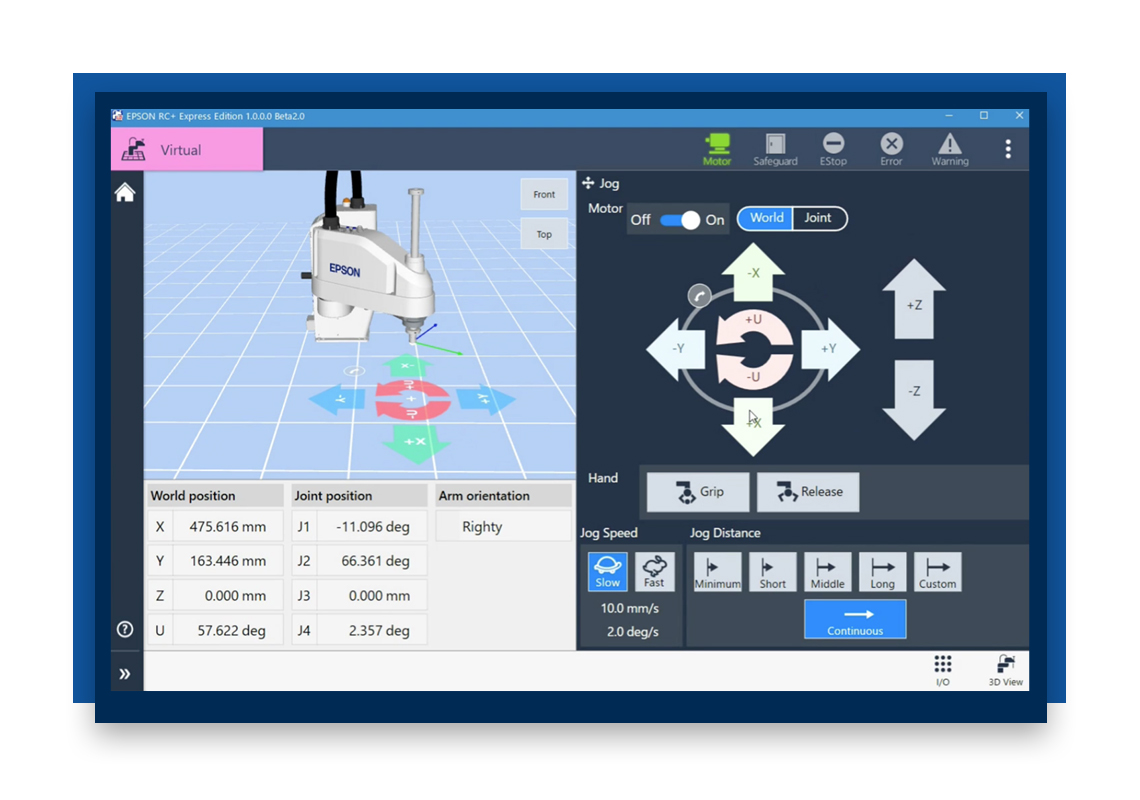Jog the robot using +Z arrow
The width and height of the screenshot is (1140, 800).
[913, 300]
